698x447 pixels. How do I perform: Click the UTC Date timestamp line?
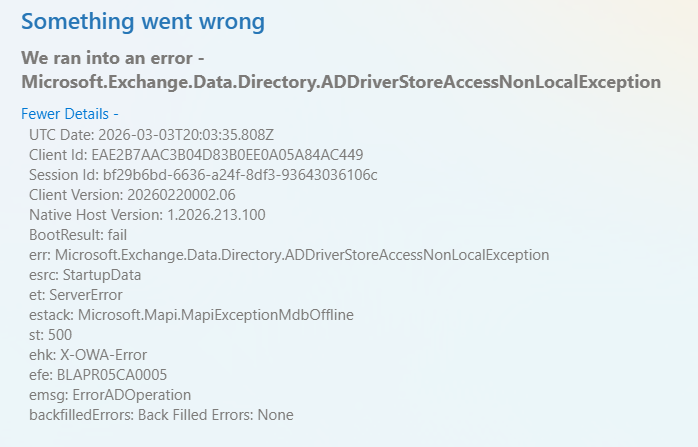coord(149,134)
